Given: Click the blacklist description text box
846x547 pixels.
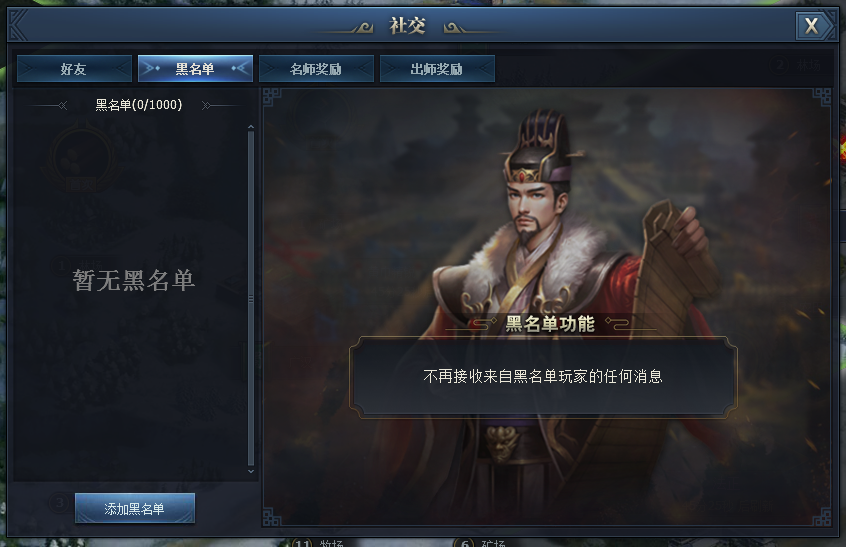Looking at the screenshot, I should pos(543,377).
